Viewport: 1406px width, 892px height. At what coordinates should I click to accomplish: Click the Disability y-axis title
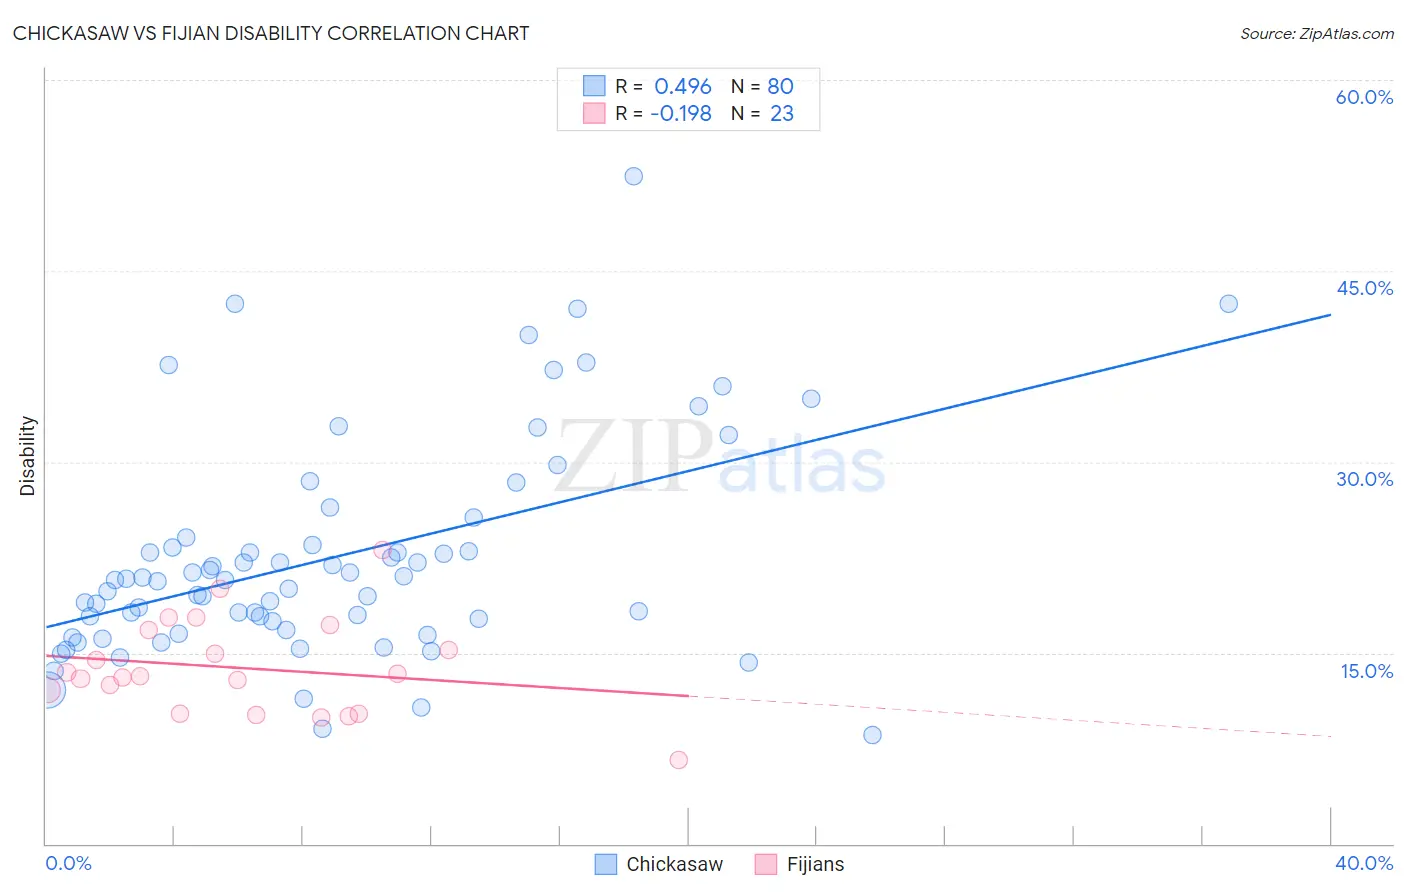pos(28,456)
